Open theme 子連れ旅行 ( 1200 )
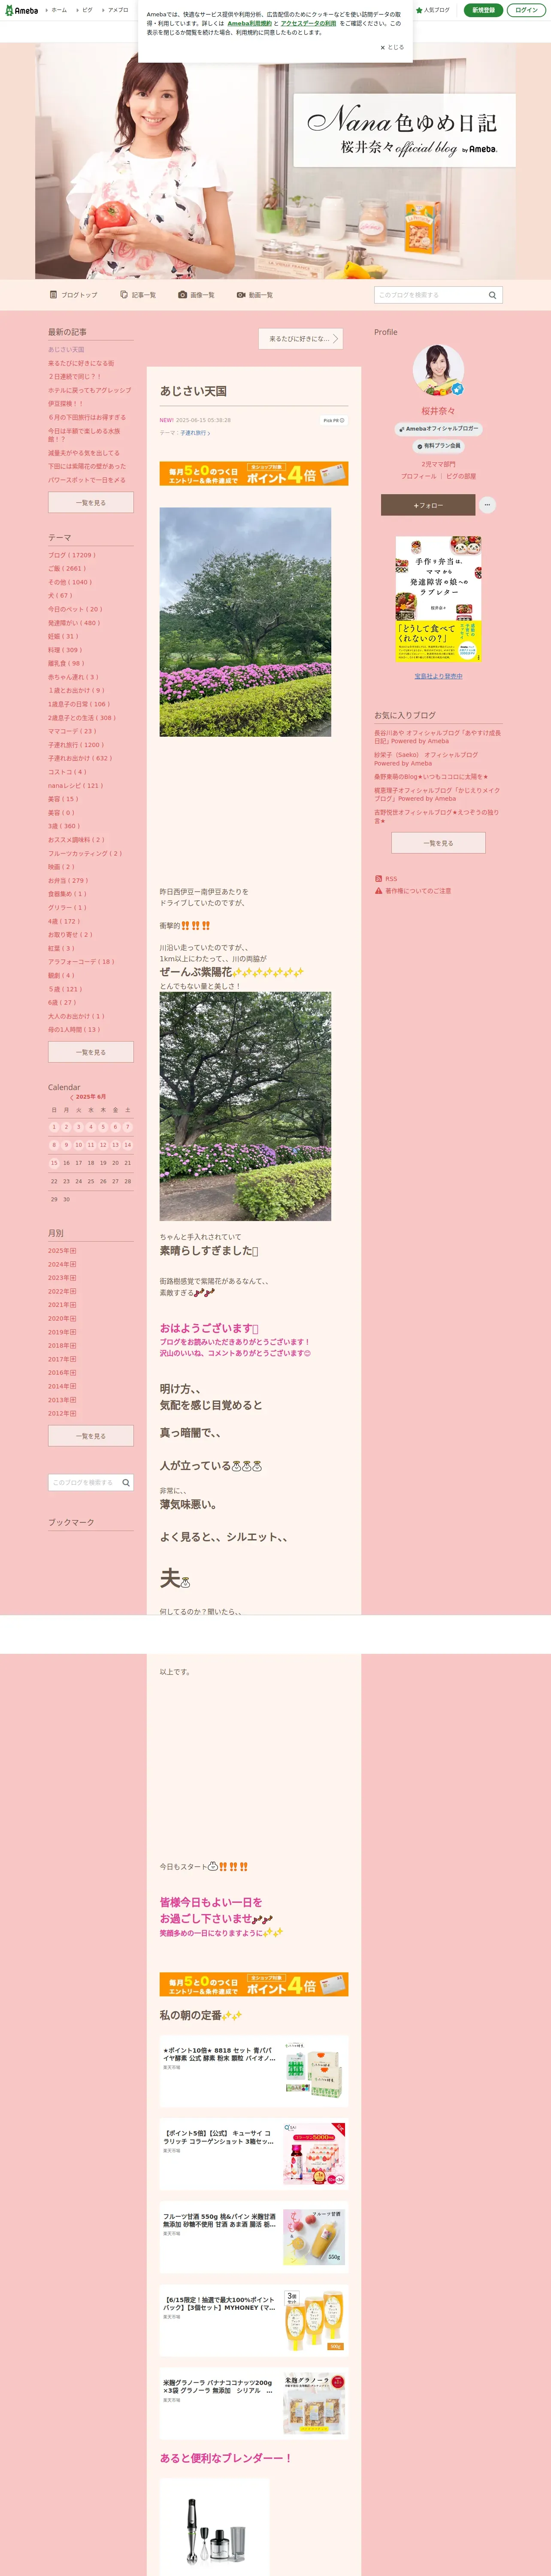Image resolution: width=551 pixels, height=2576 pixels. pyautogui.click(x=75, y=745)
